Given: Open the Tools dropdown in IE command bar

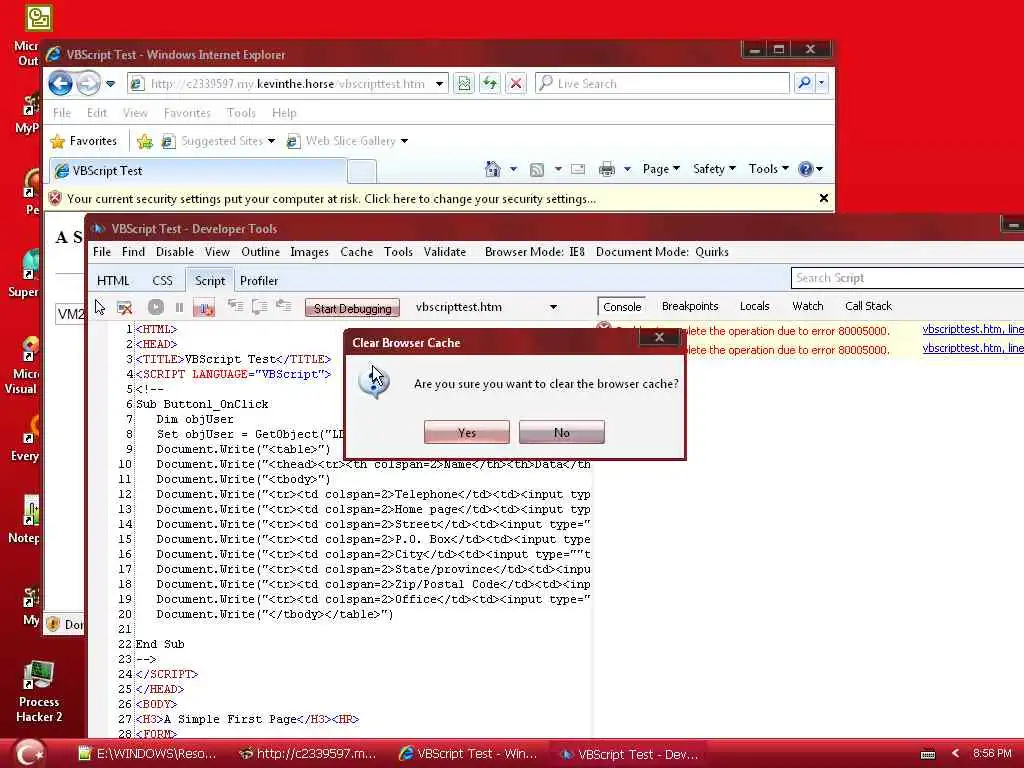Looking at the screenshot, I should (x=769, y=169).
